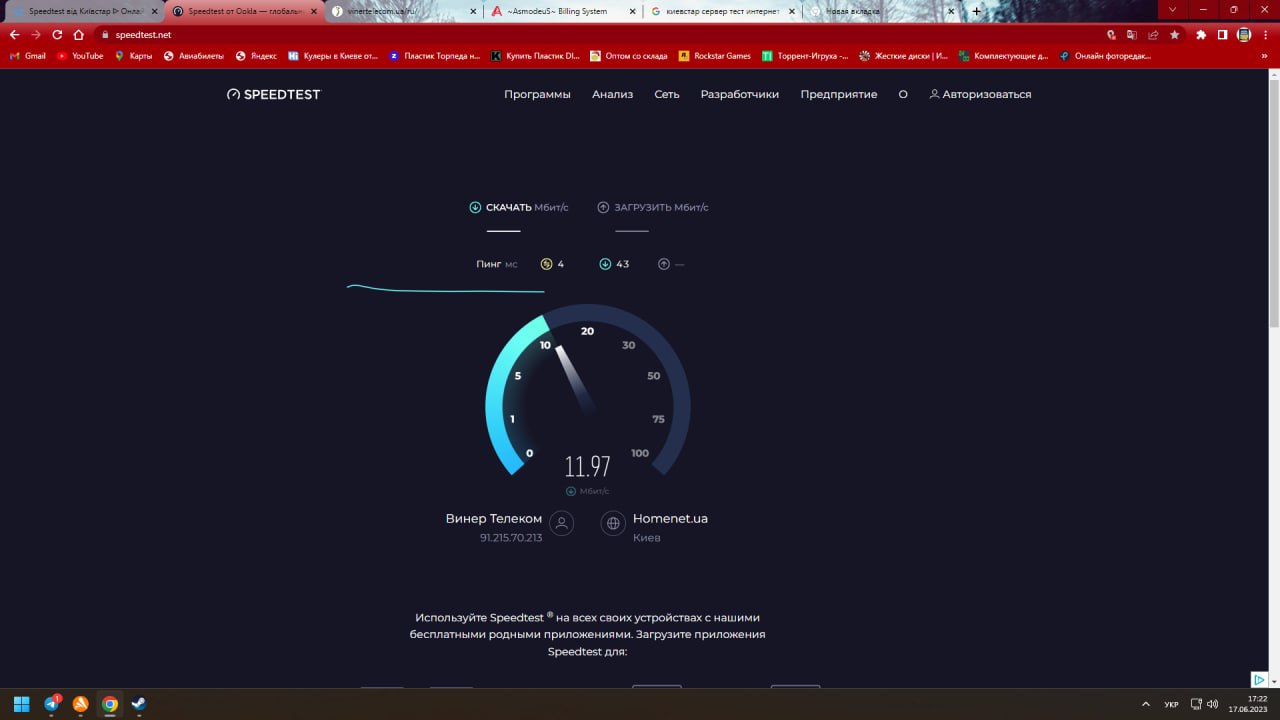Open the volume control in tray
Screen dimensions: 1280x720
1212,704
